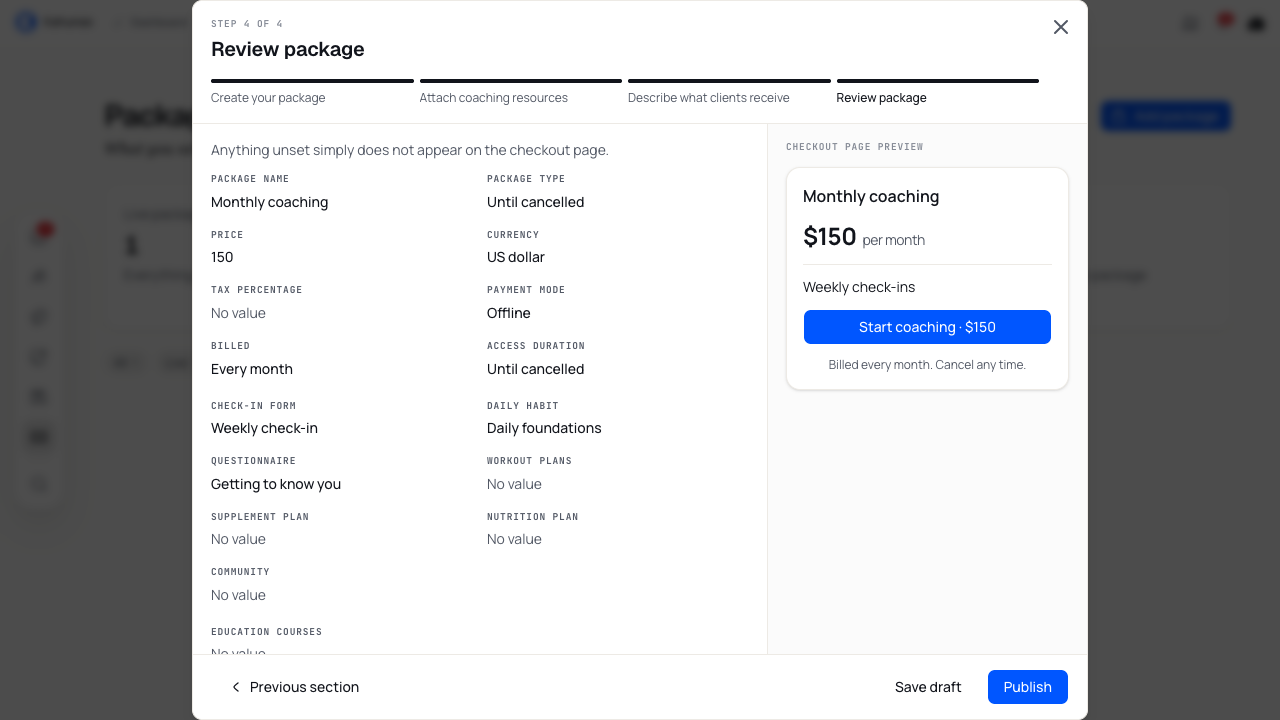This screenshot has width=1280, height=720.
Task: Click the Weekly check-in form value
Action: pyautogui.click(x=264, y=428)
